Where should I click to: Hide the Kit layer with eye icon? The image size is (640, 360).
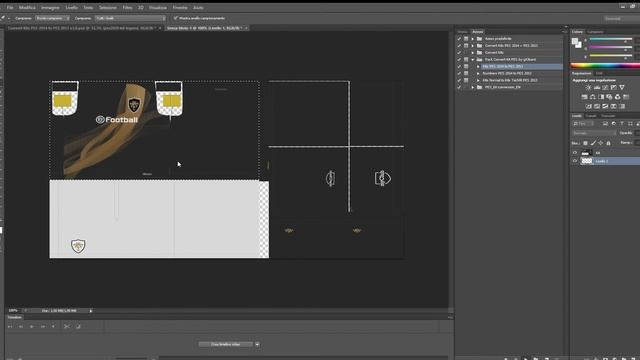click(575, 153)
